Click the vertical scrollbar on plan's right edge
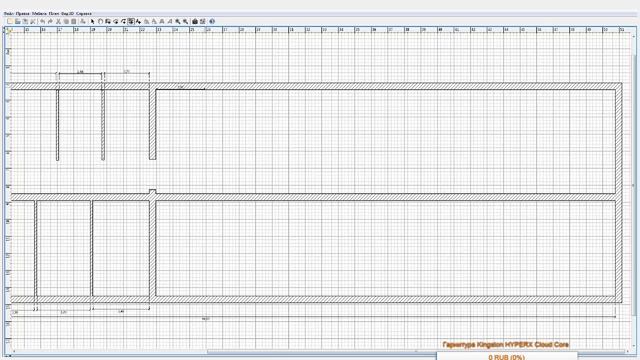The width and height of the screenshot is (640, 360). (633, 184)
